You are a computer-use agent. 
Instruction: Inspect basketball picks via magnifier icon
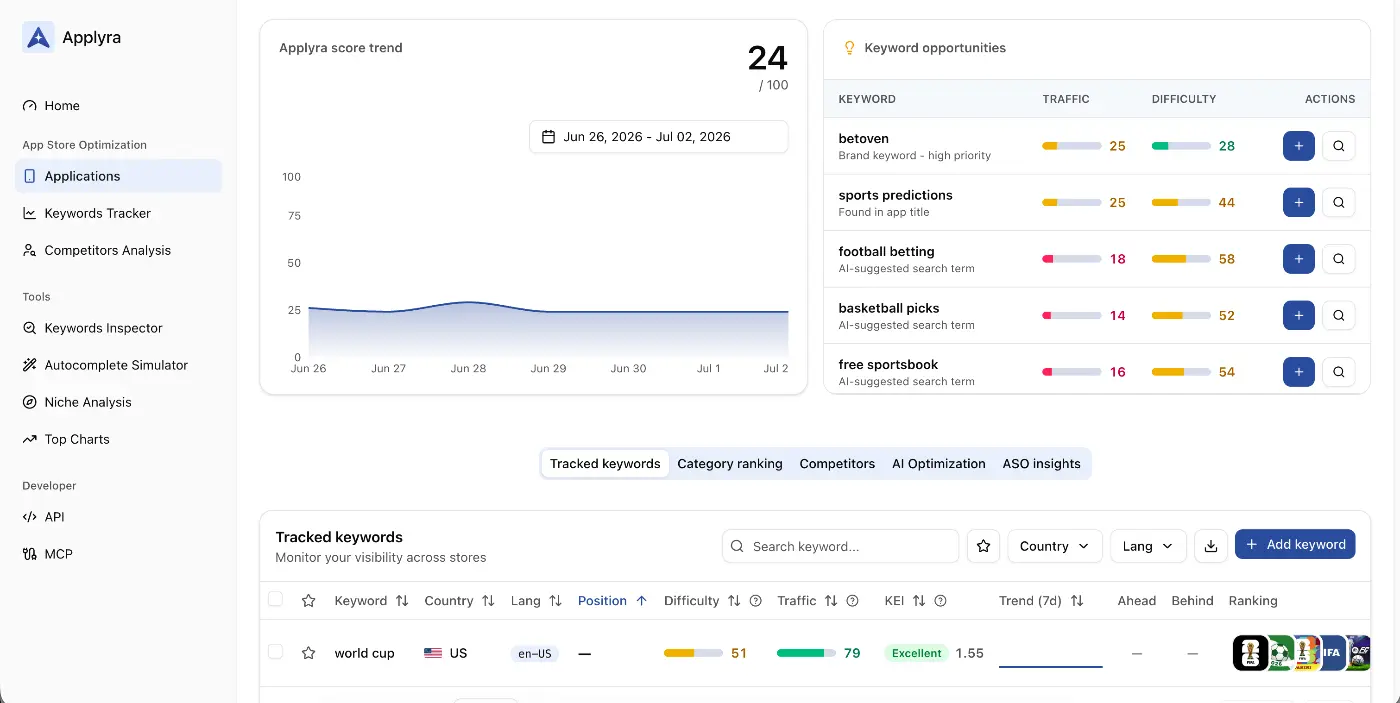coord(1338,315)
